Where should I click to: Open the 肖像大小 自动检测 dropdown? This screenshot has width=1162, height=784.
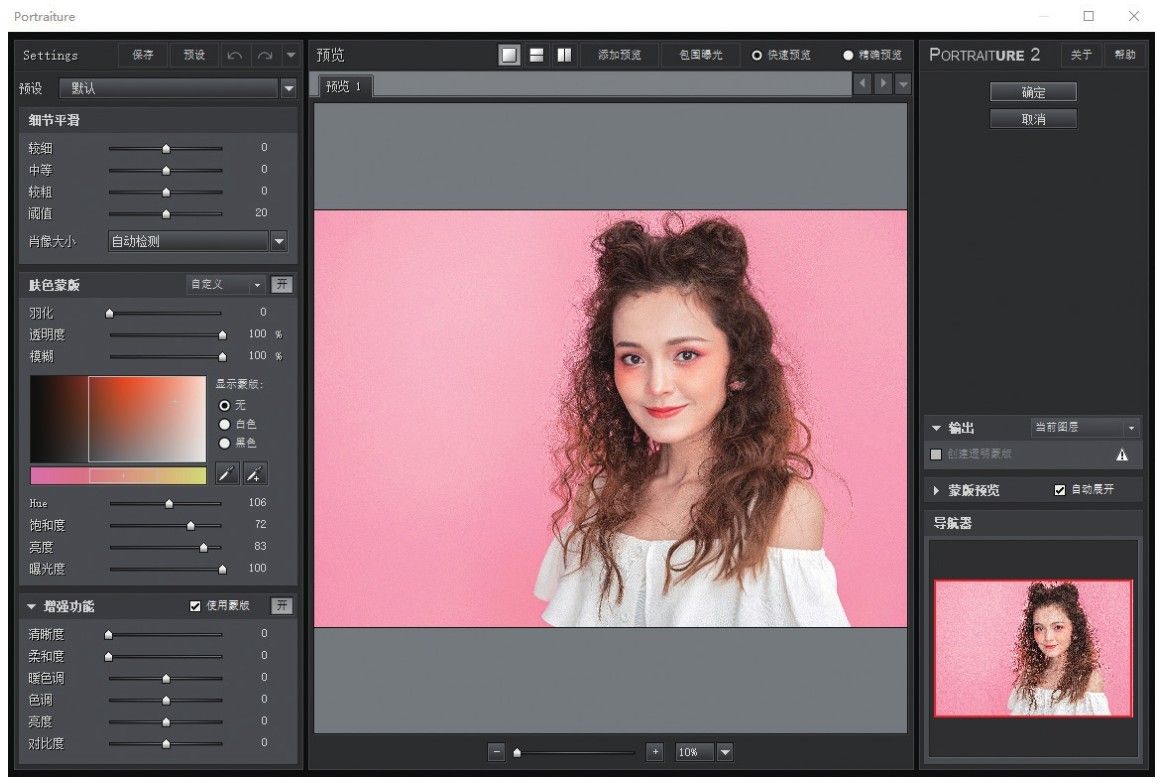279,241
